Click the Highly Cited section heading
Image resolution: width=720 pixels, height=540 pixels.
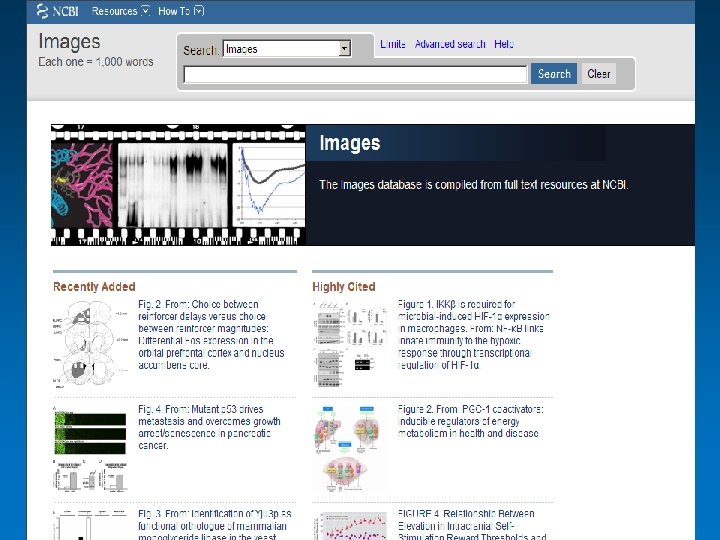point(344,287)
